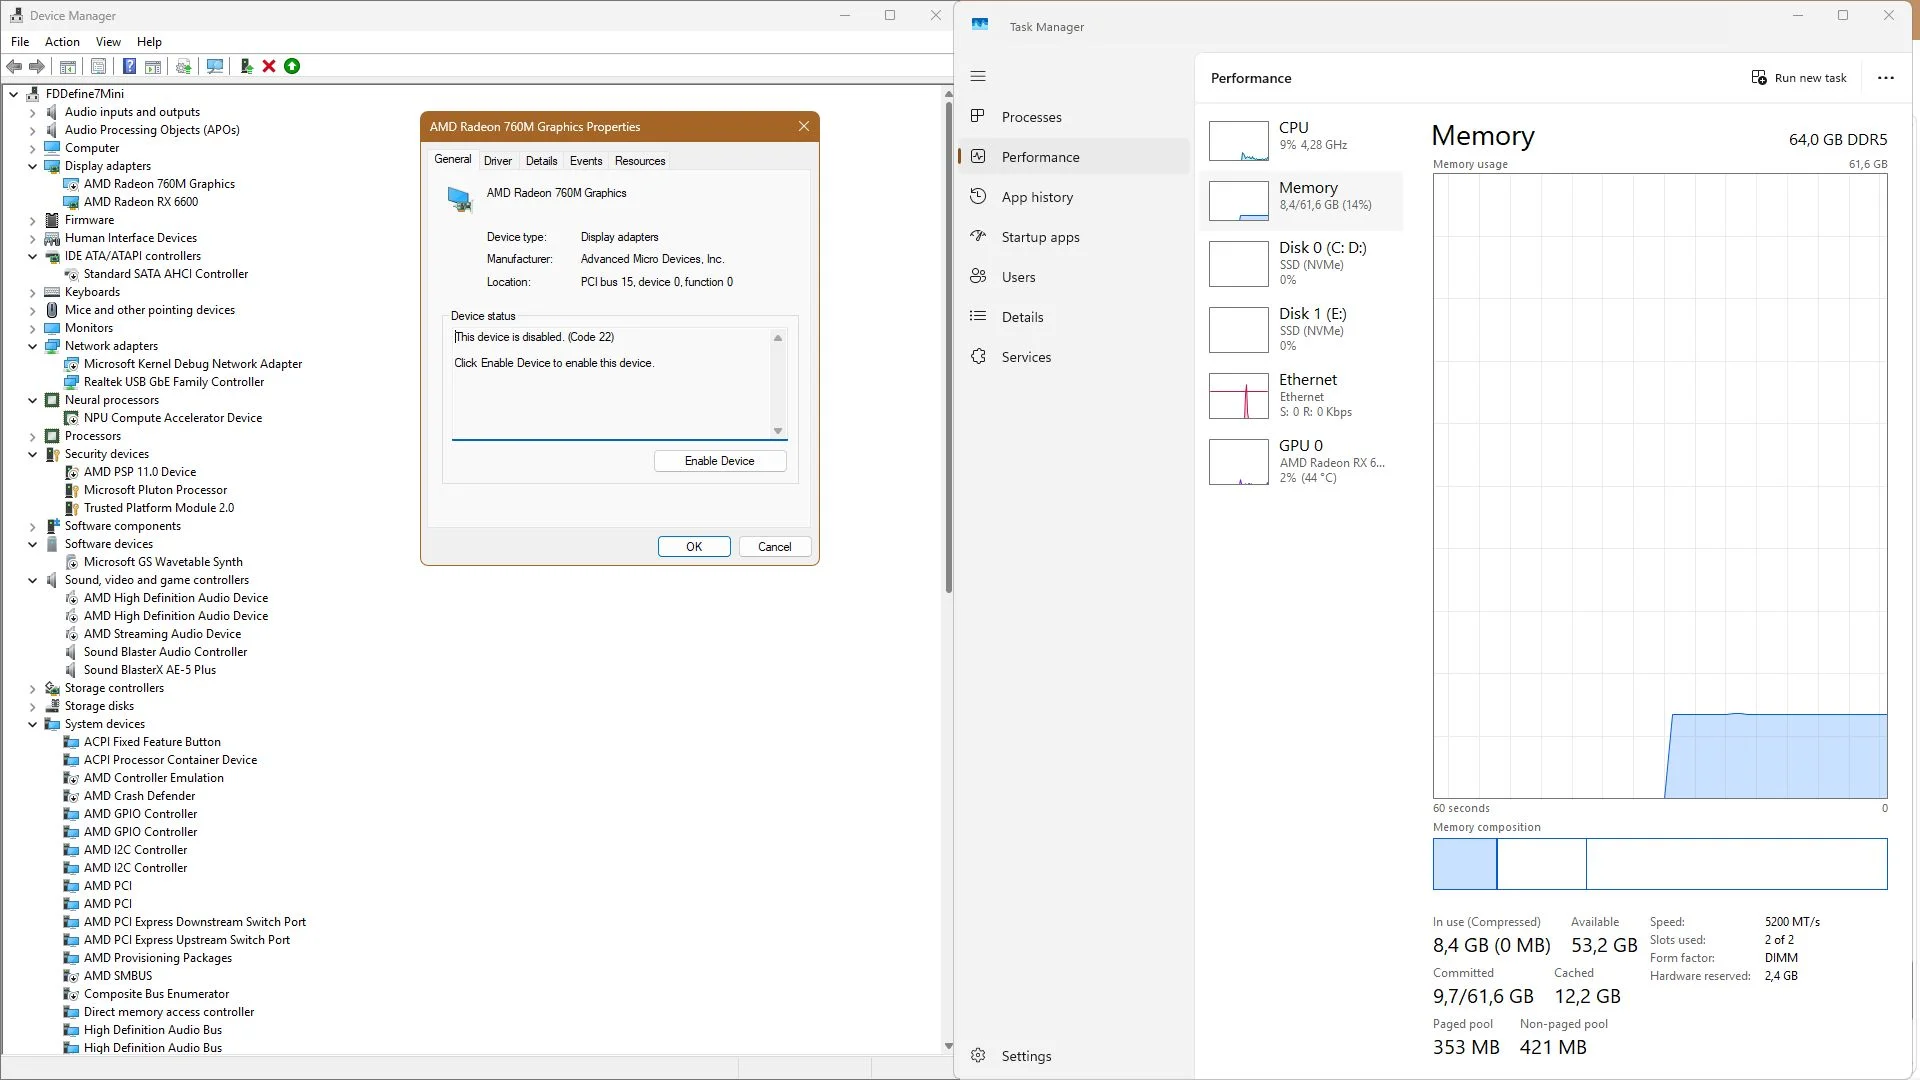
Task: Switch to the Events tab in Properties dialog
Action: pos(586,161)
